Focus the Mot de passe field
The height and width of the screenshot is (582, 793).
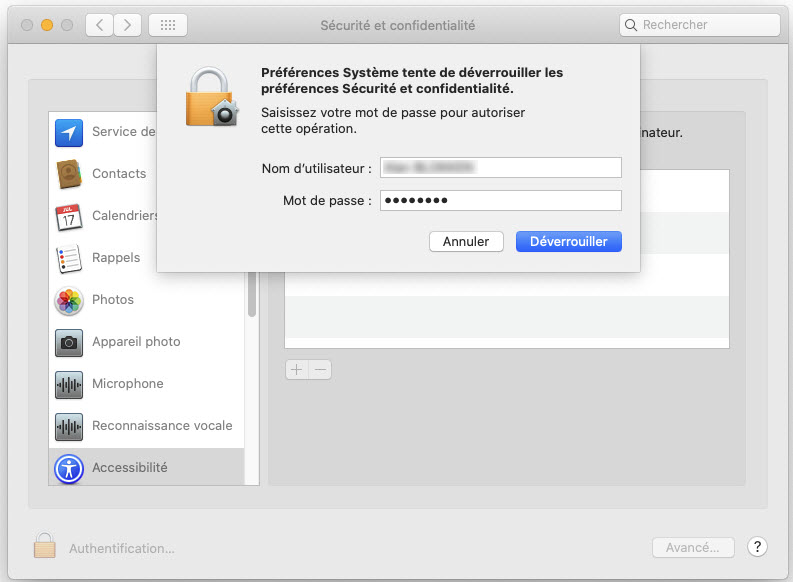coord(500,201)
